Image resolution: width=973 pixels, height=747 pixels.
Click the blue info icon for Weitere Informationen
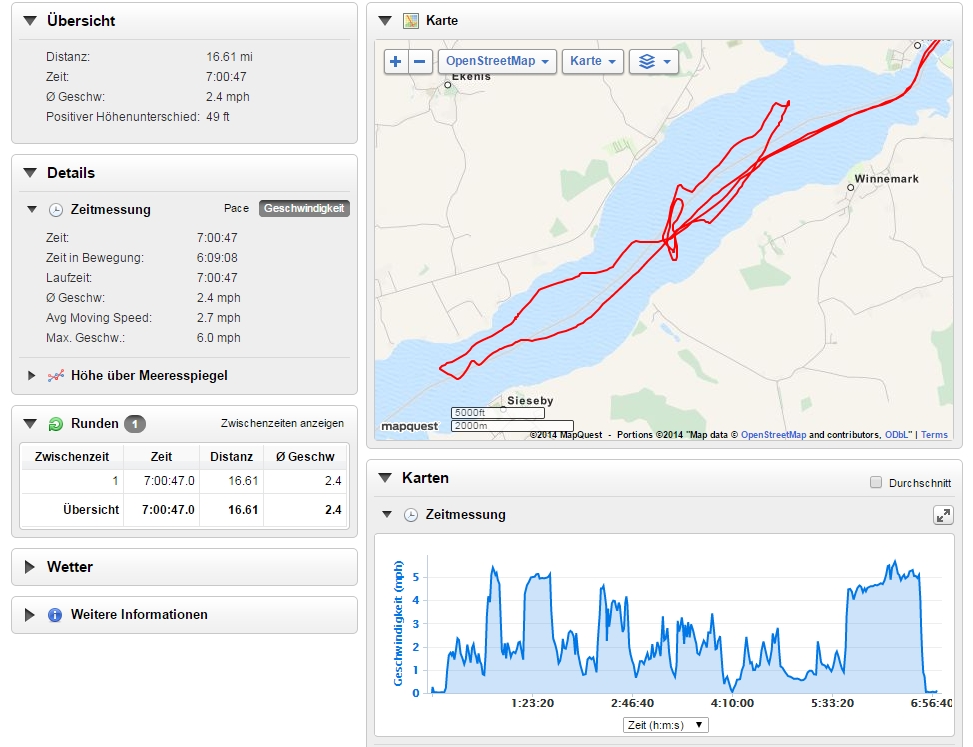click(56, 615)
